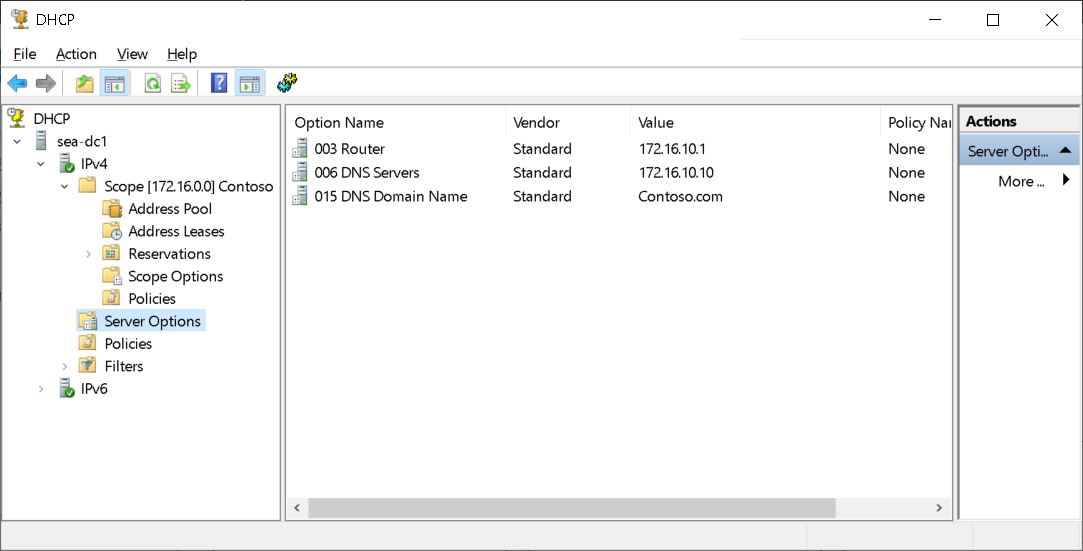Toggle the Show/Hide Action Pane button
This screenshot has height=551, width=1083.
[249, 84]
